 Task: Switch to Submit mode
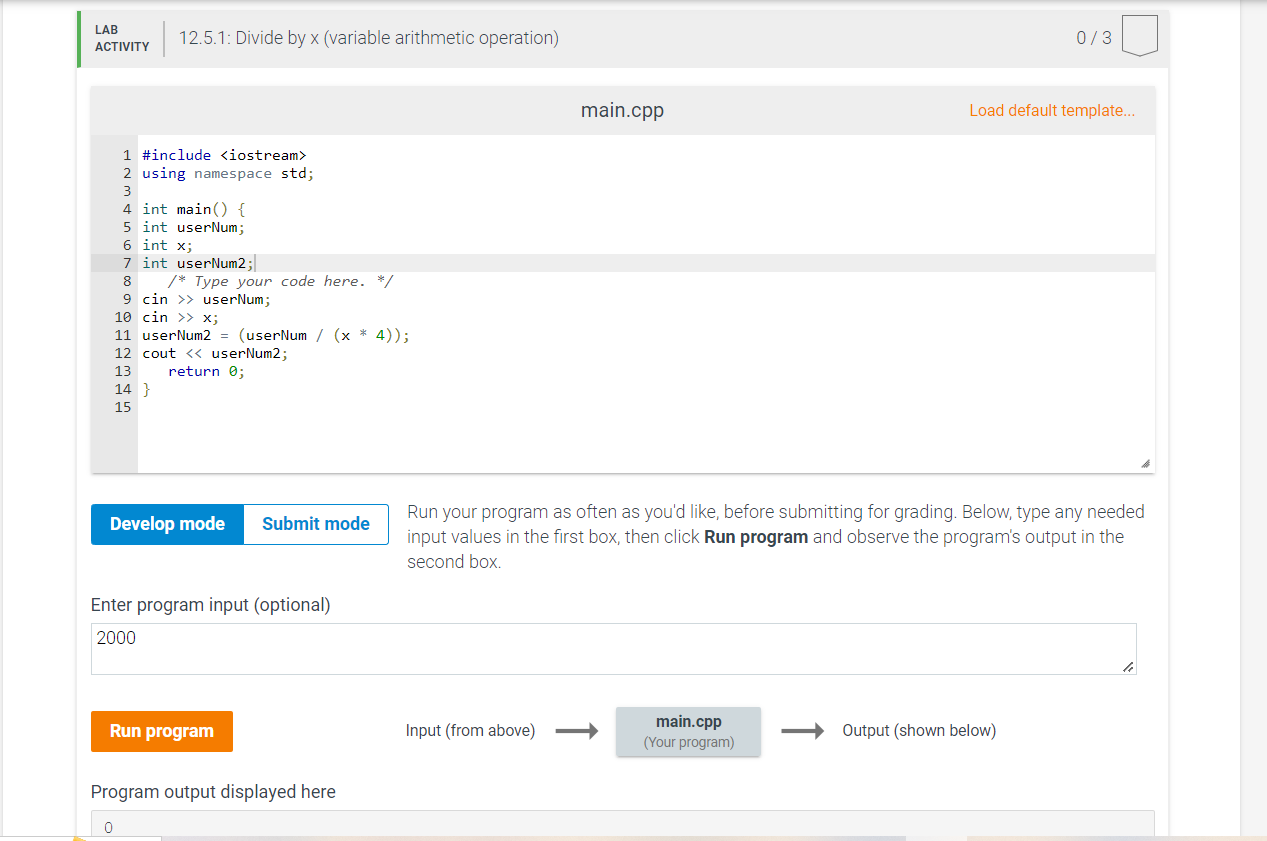click(x=315, y=523)
